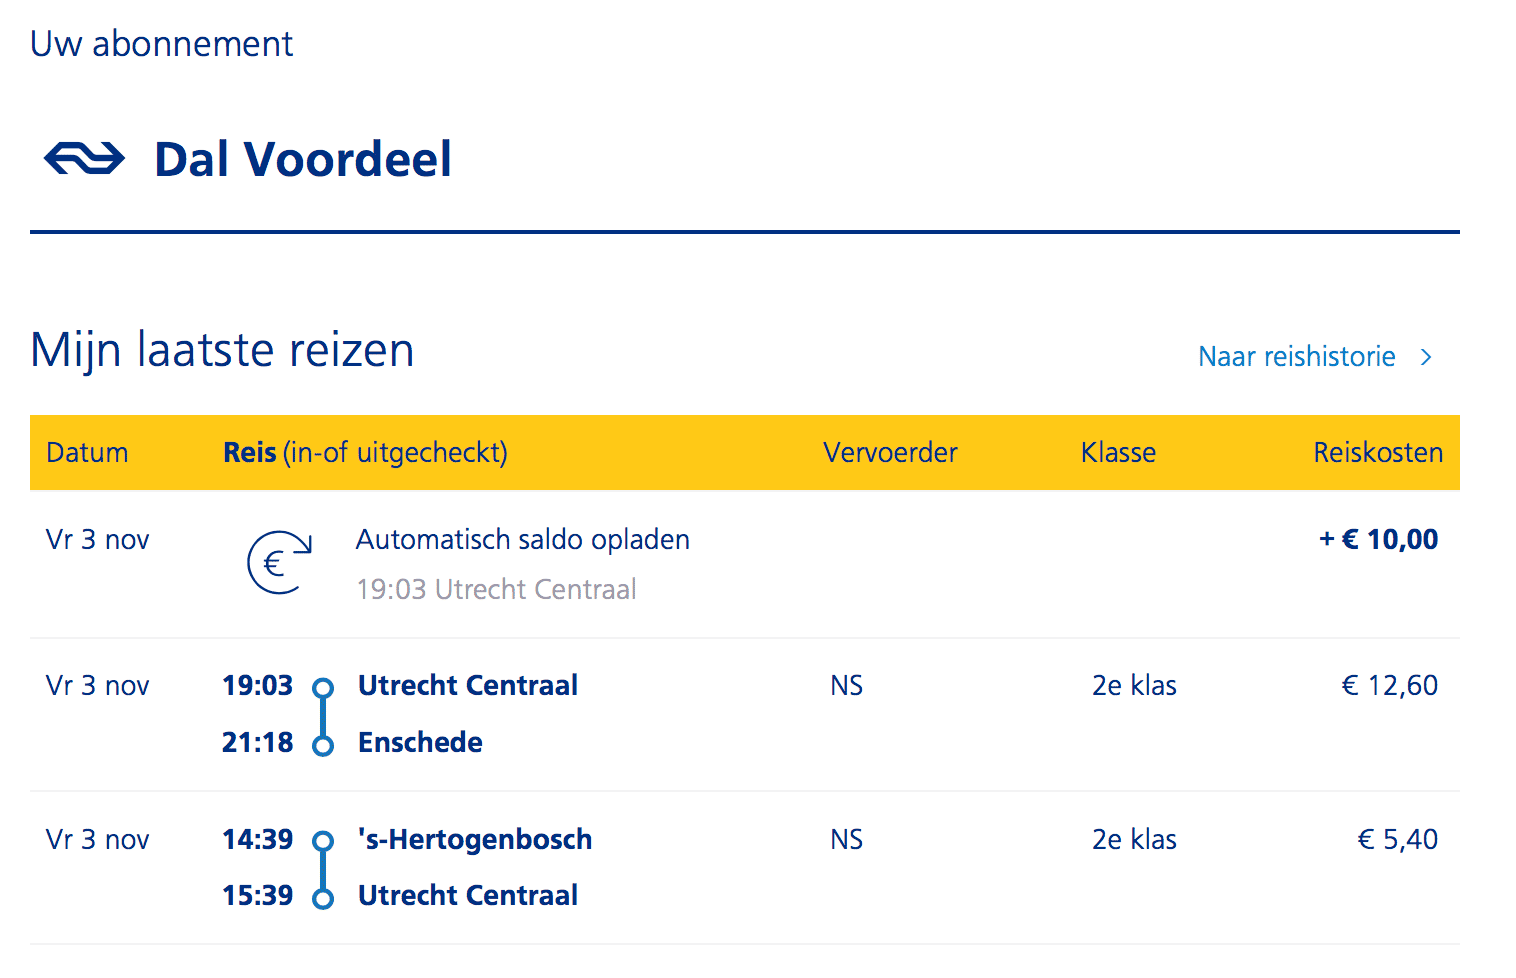Click the + € 10,00 top-up amount
Screen dimensions: 1516x978
(x=1378, y=540)
